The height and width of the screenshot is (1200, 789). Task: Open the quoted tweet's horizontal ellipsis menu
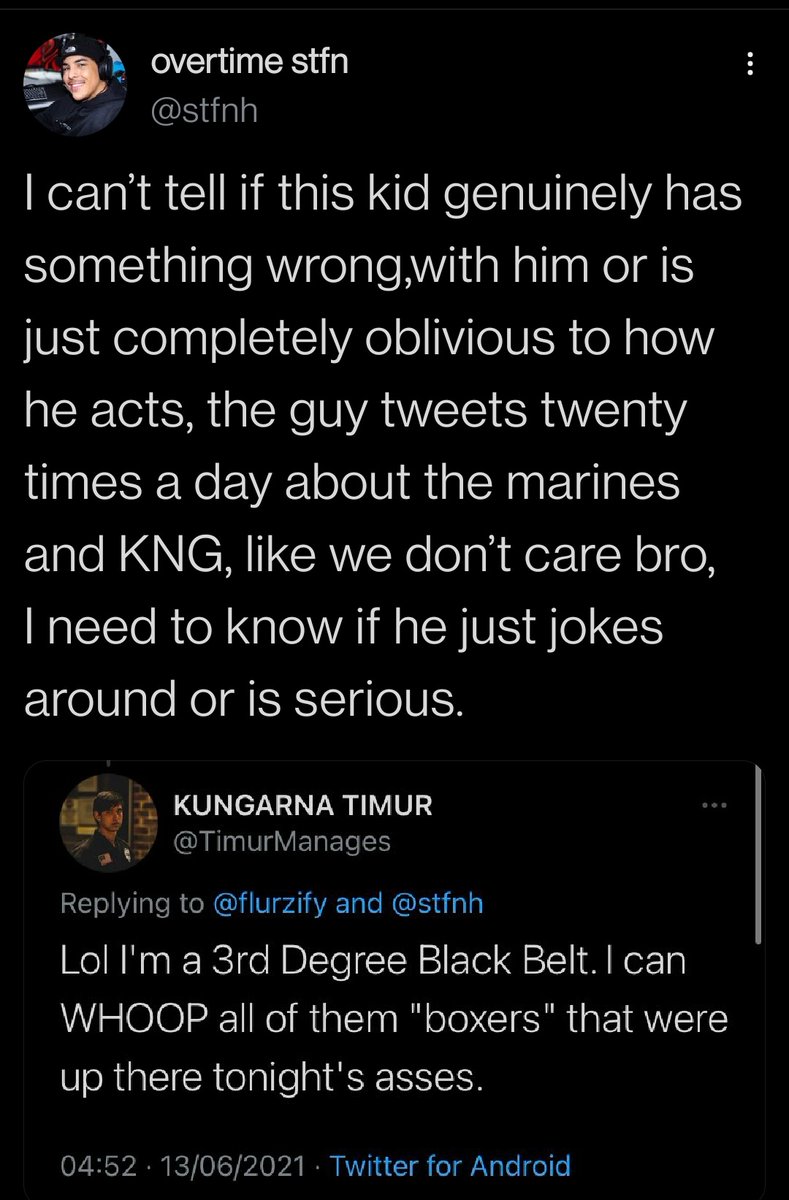715,806
